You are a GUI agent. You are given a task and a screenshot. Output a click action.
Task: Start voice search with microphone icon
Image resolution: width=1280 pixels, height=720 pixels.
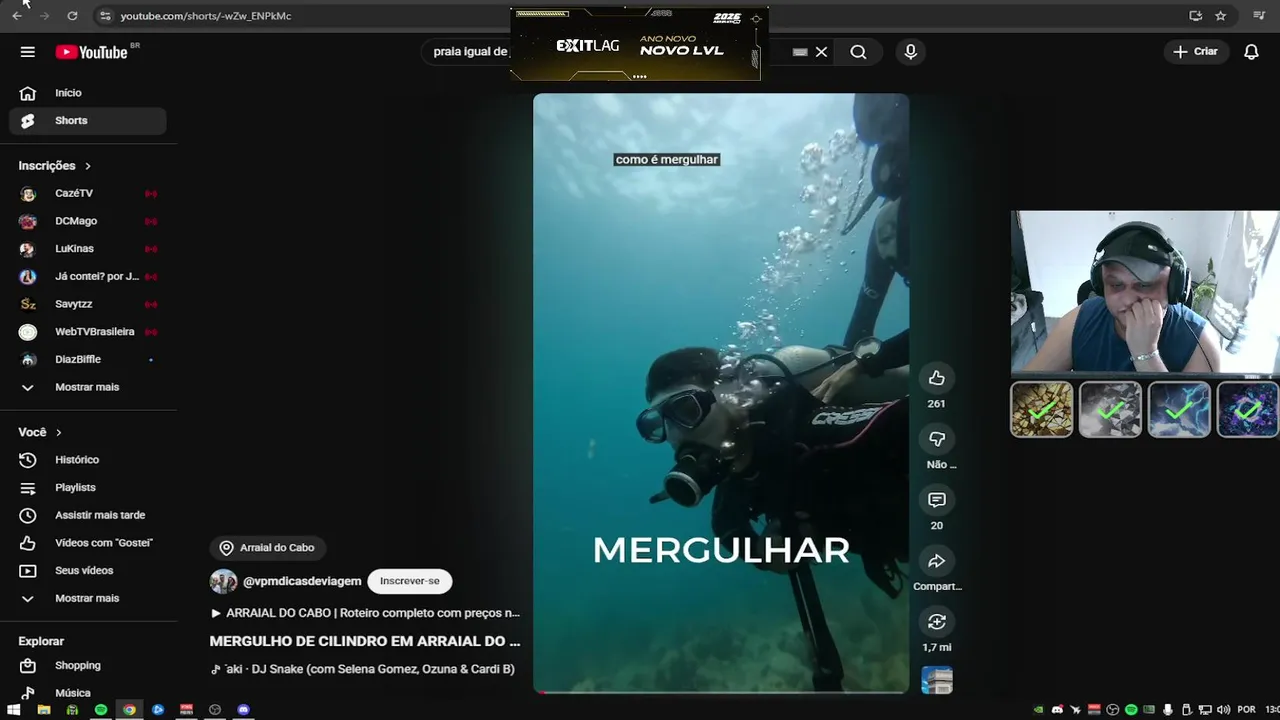pyautogui.click(x=910, y=52)
